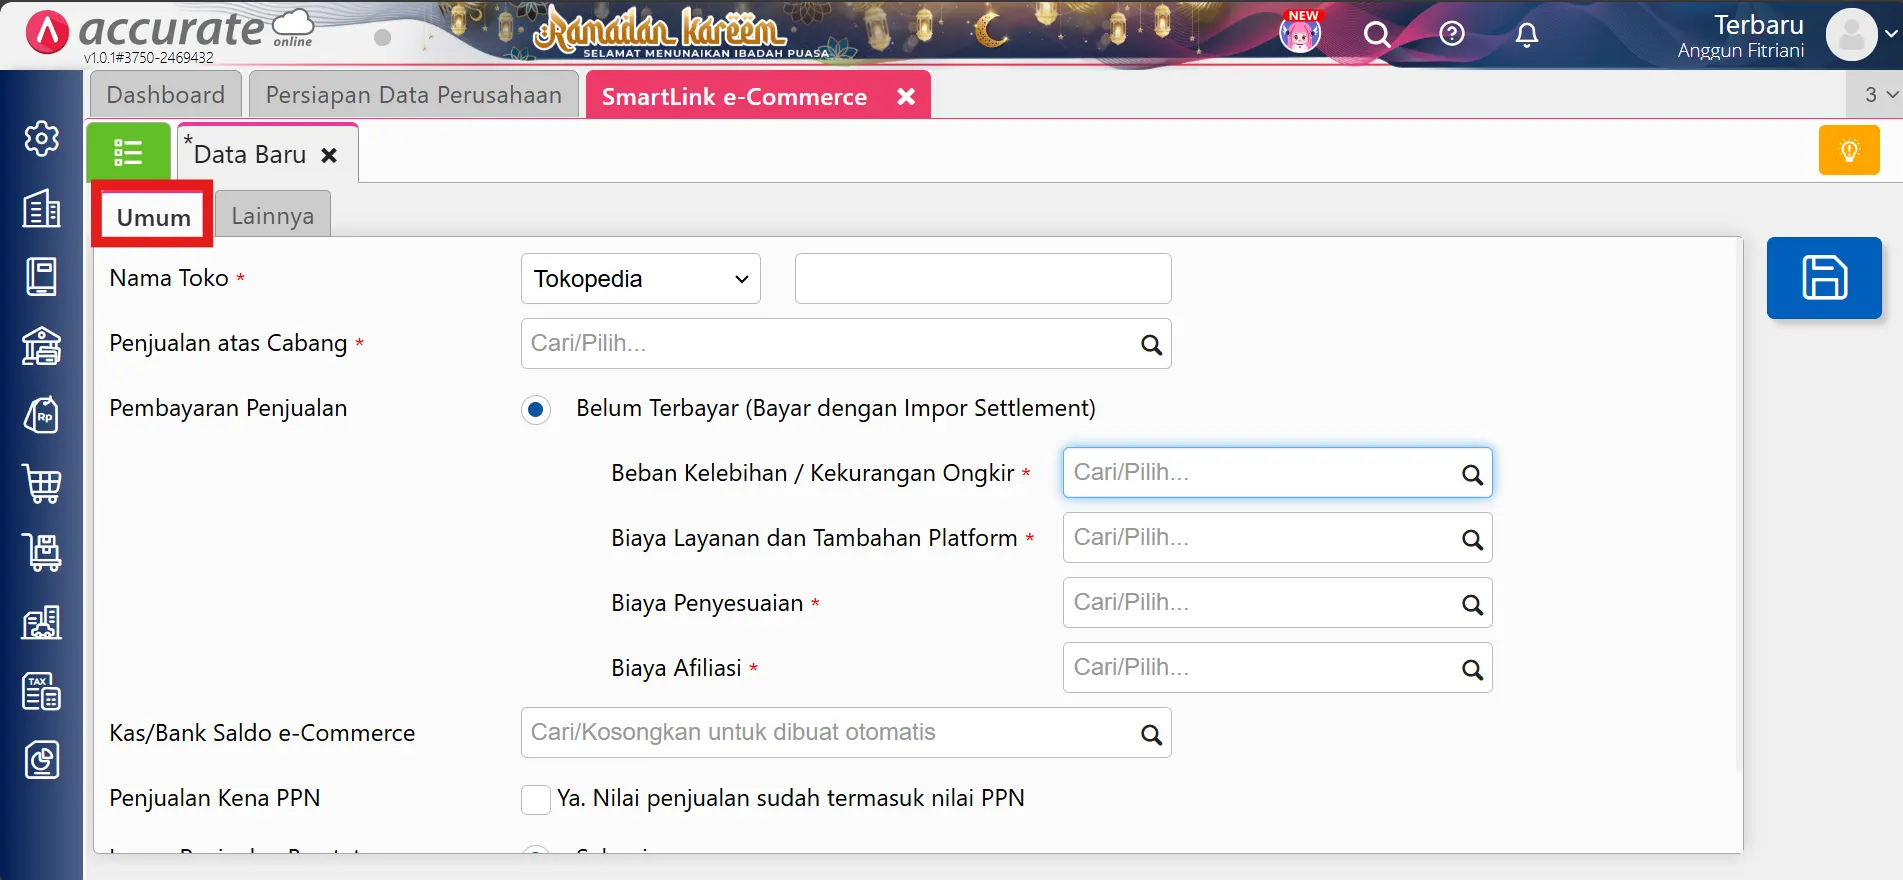Tick the Penjualan Kena PPN checkbox

point(536,799)
